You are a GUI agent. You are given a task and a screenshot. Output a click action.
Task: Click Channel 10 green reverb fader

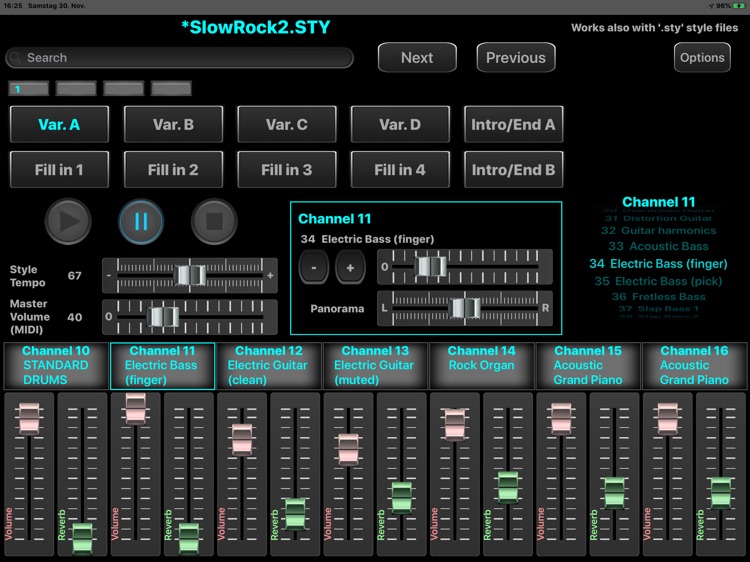point(82,538)
